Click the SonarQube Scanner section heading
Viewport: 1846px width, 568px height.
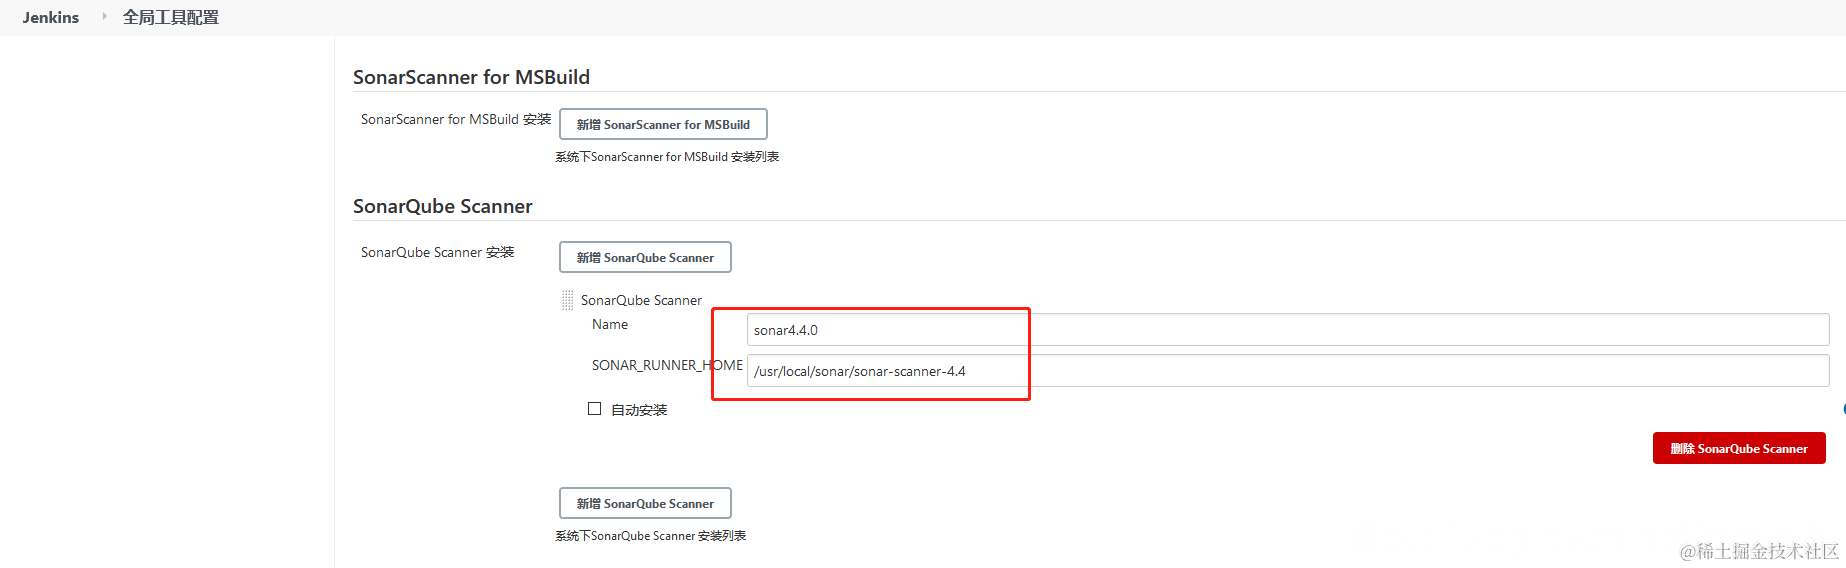pyautogui.click(x=443, y=206)
